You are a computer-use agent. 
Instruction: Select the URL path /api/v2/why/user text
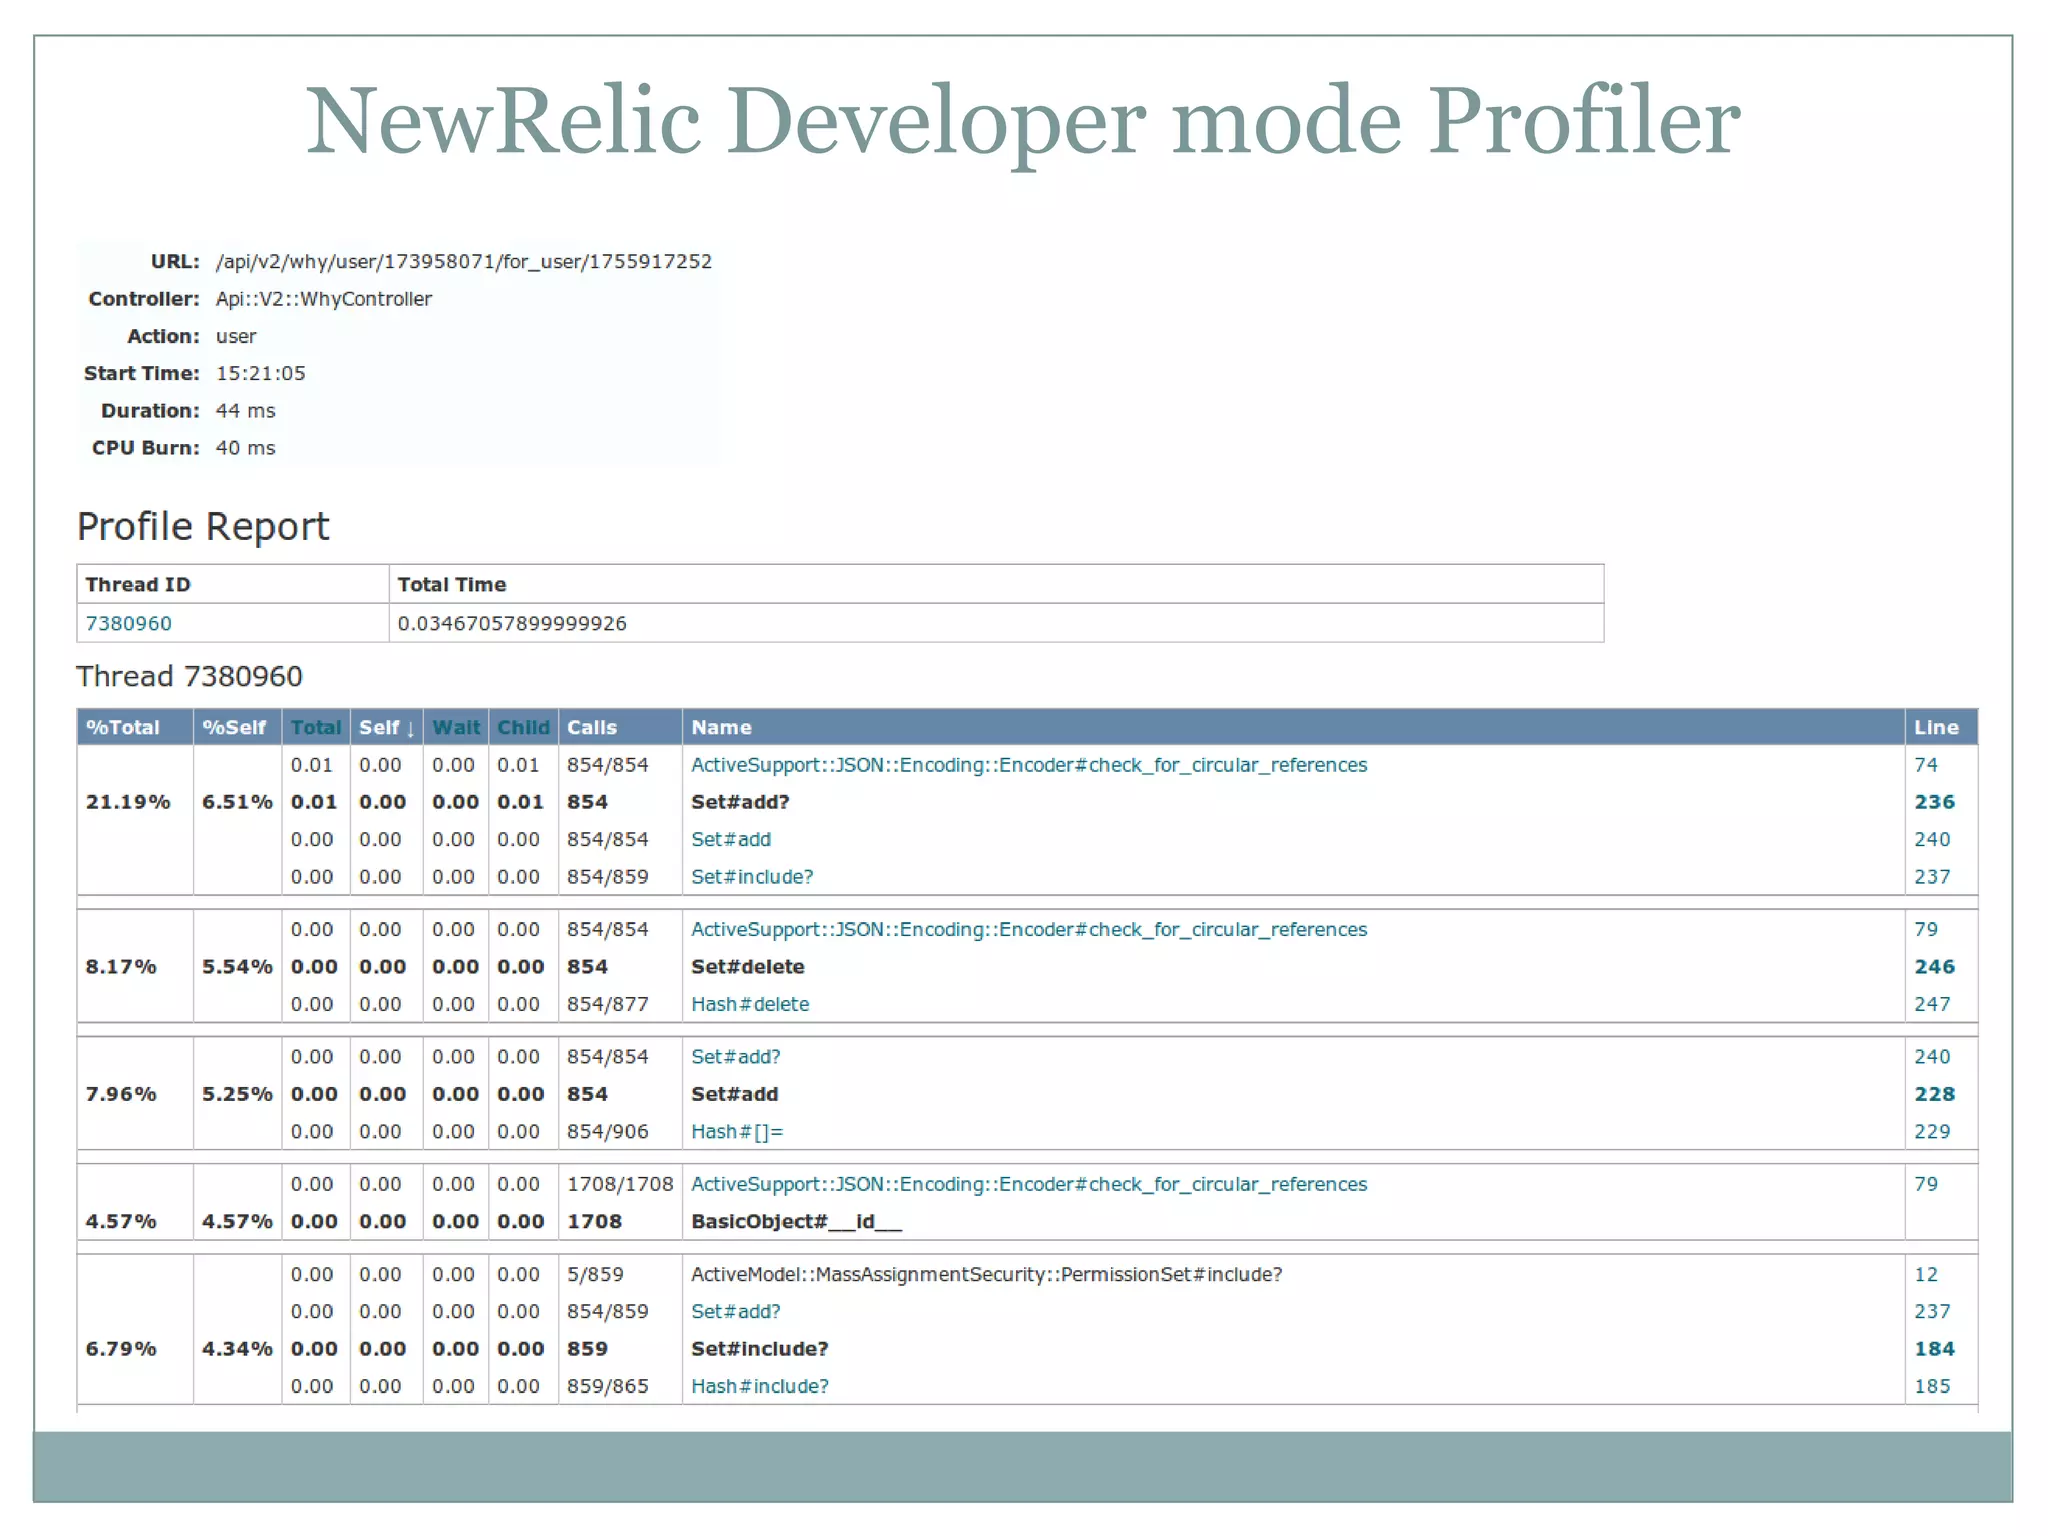[x=464, y=262]
